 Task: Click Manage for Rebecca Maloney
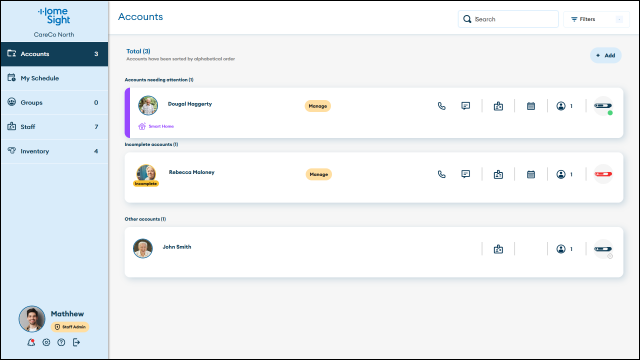click(x=319, y=174)
